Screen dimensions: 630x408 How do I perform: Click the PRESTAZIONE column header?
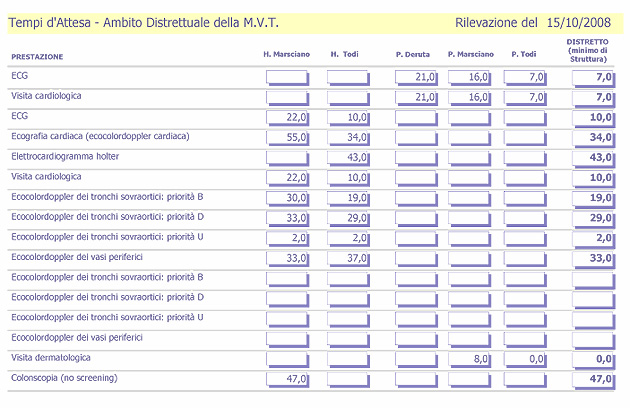tap(37, 57)
